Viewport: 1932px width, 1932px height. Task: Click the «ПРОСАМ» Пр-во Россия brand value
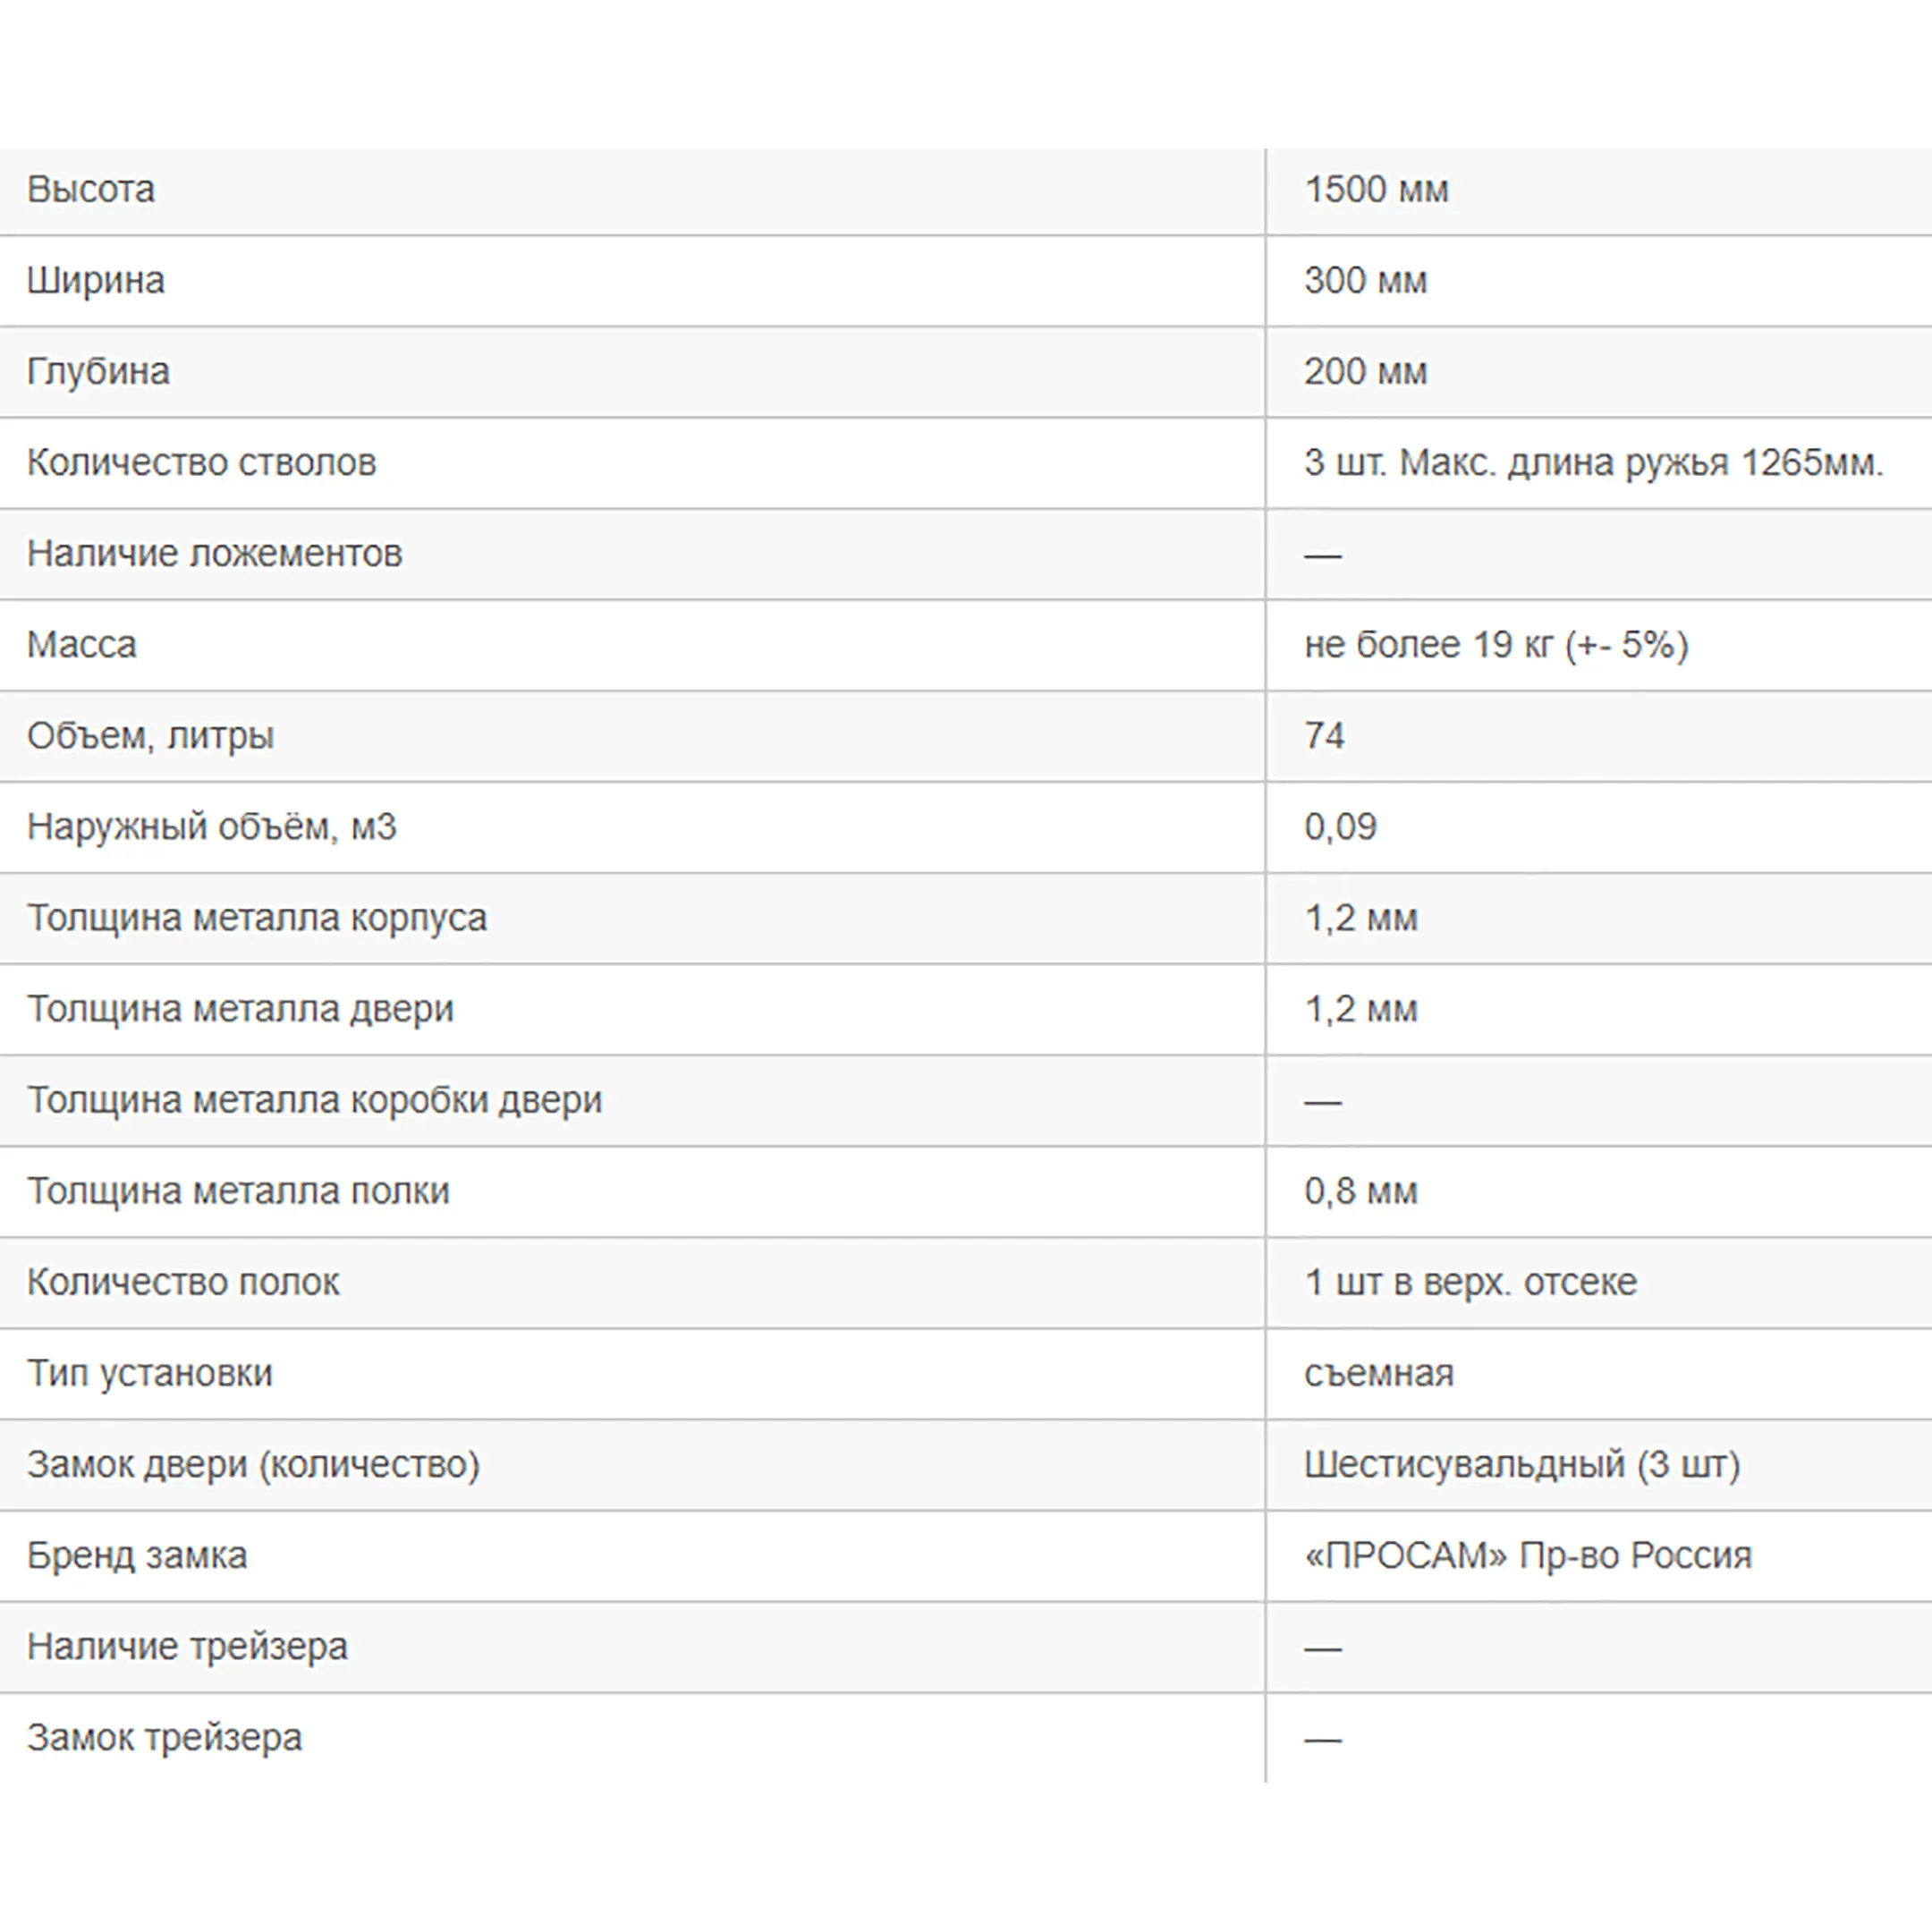[x=1528, y=1555]
